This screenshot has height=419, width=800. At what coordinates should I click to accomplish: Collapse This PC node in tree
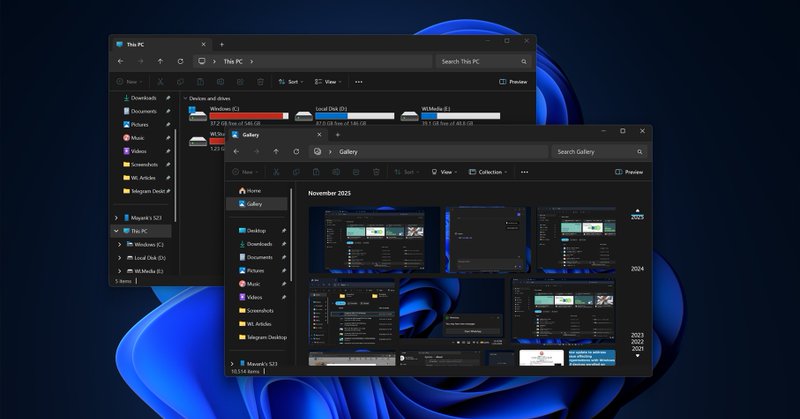[x=116, y=231]
